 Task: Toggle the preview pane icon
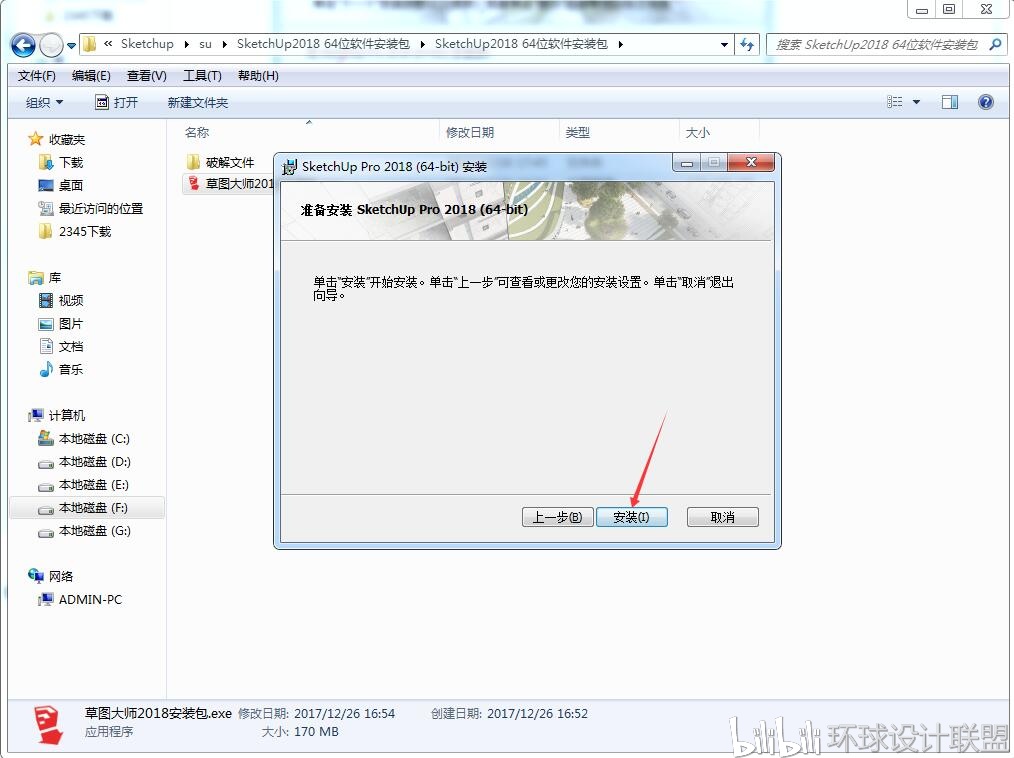pos(950,102)
